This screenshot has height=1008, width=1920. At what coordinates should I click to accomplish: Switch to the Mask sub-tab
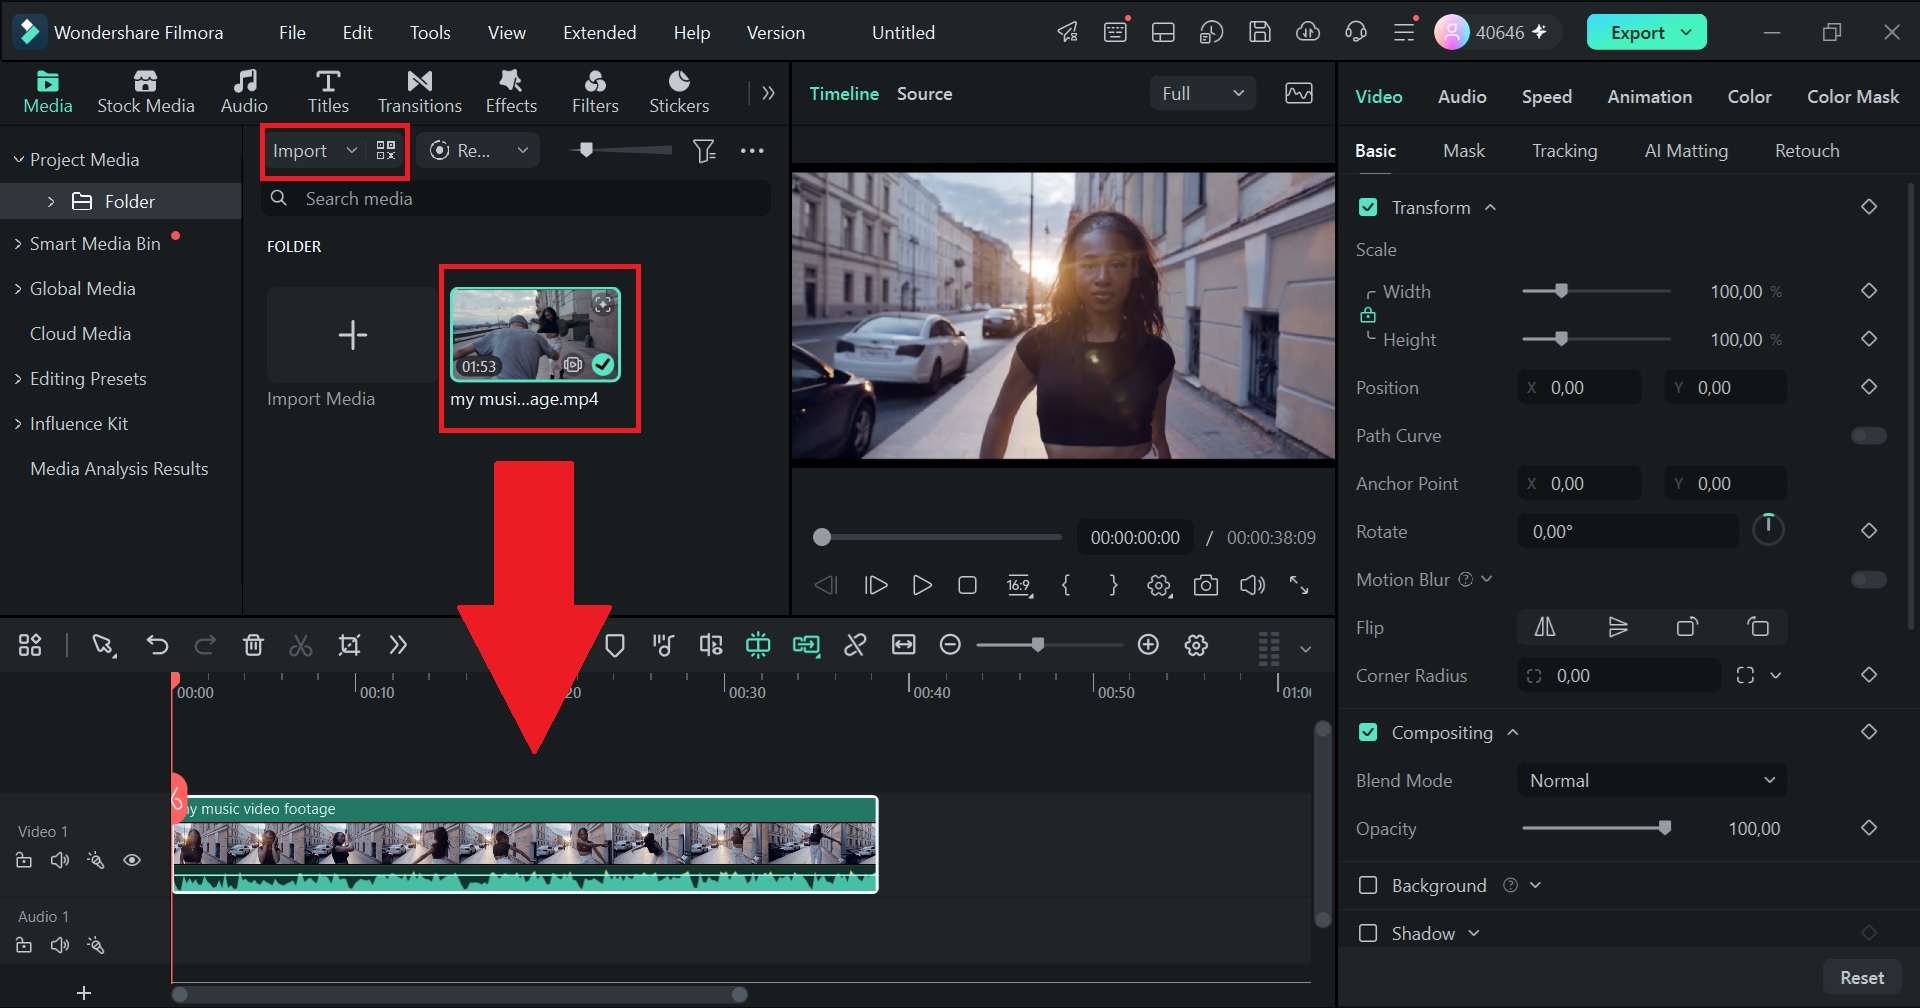[1464, 150]
